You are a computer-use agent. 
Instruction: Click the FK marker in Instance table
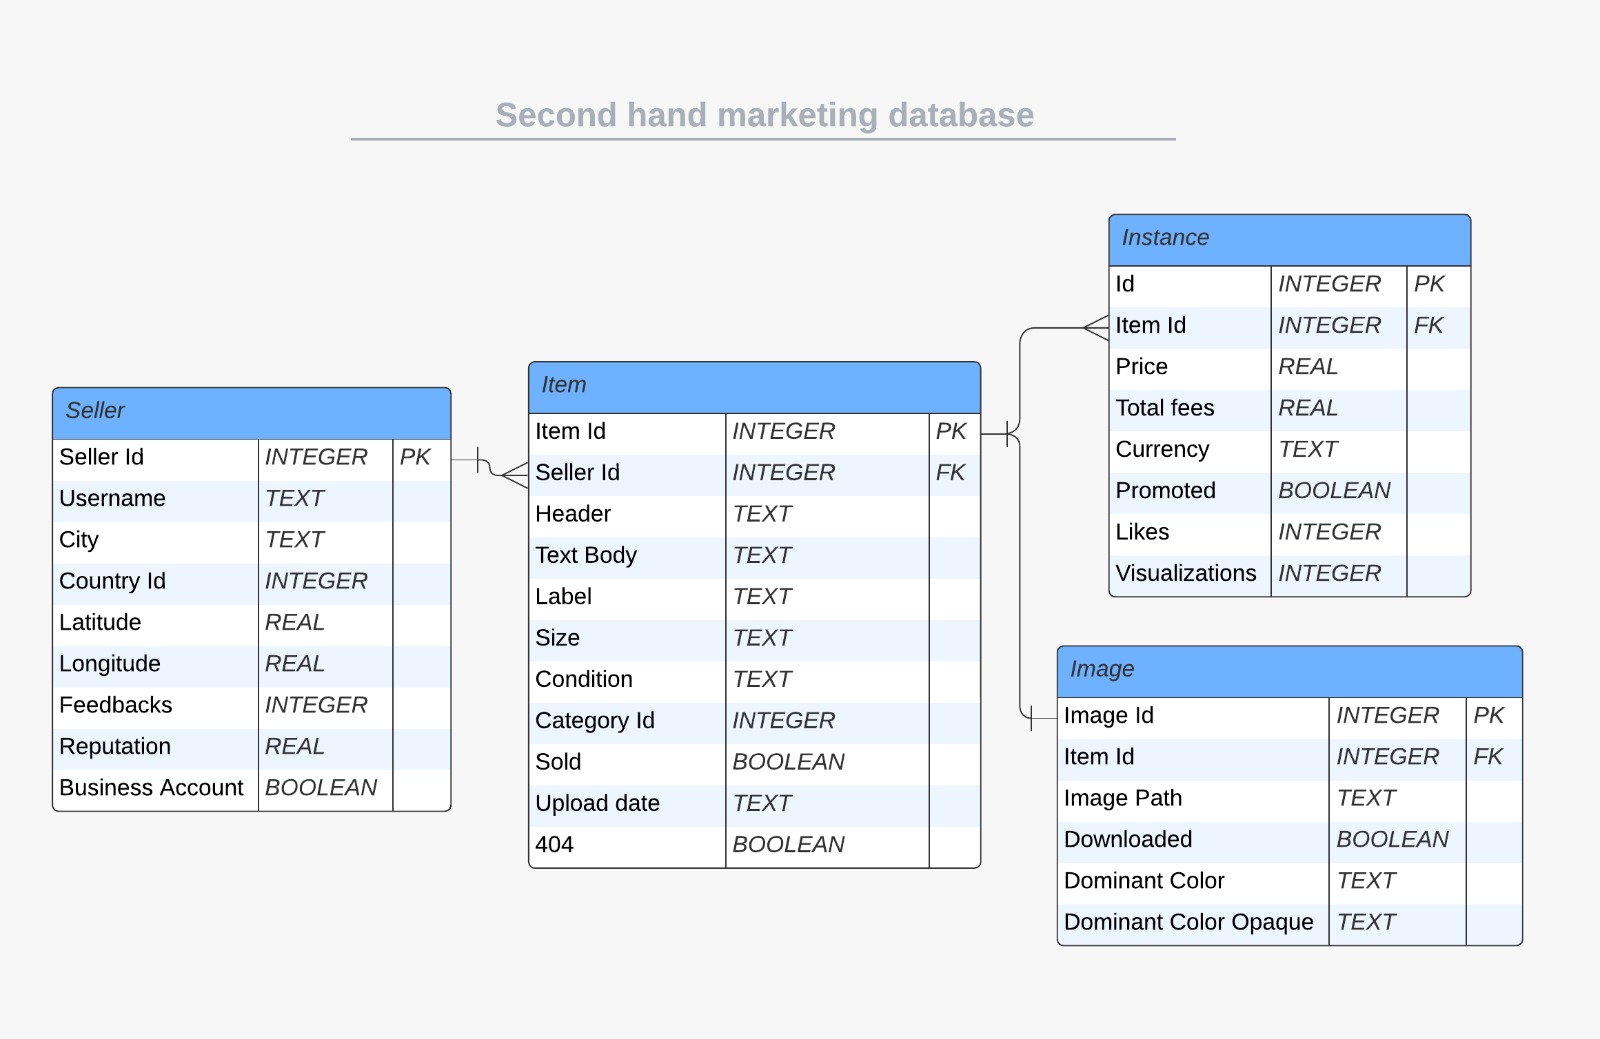[x=1428, y=325]
